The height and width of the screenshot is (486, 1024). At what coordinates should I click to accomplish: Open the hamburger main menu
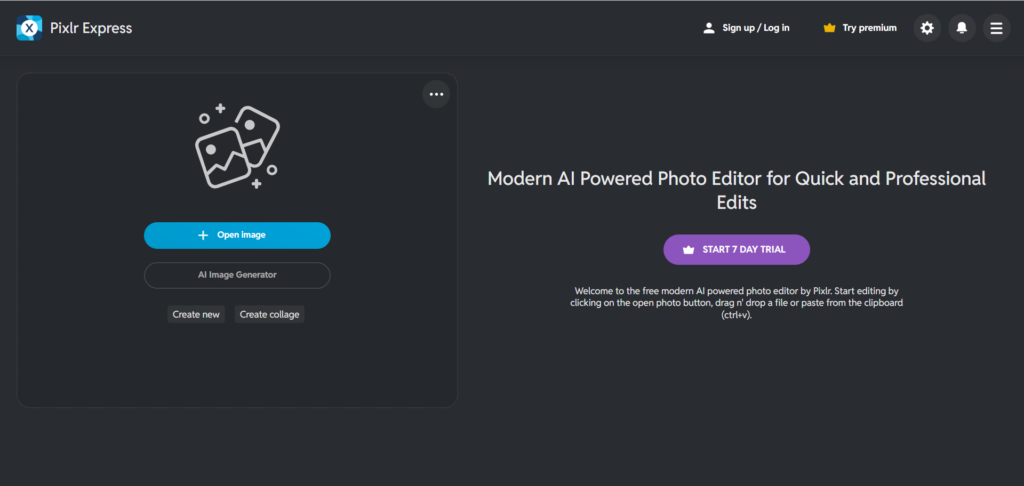click(997, 28)
